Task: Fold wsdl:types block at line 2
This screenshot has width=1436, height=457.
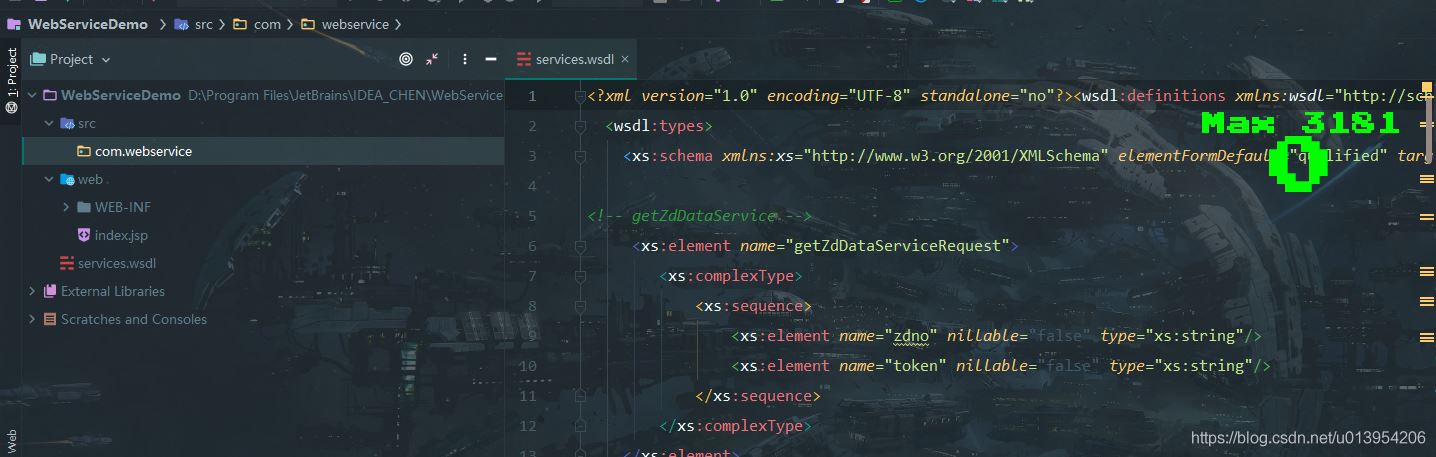Action: pyautogui.click(x=580, y=126)
